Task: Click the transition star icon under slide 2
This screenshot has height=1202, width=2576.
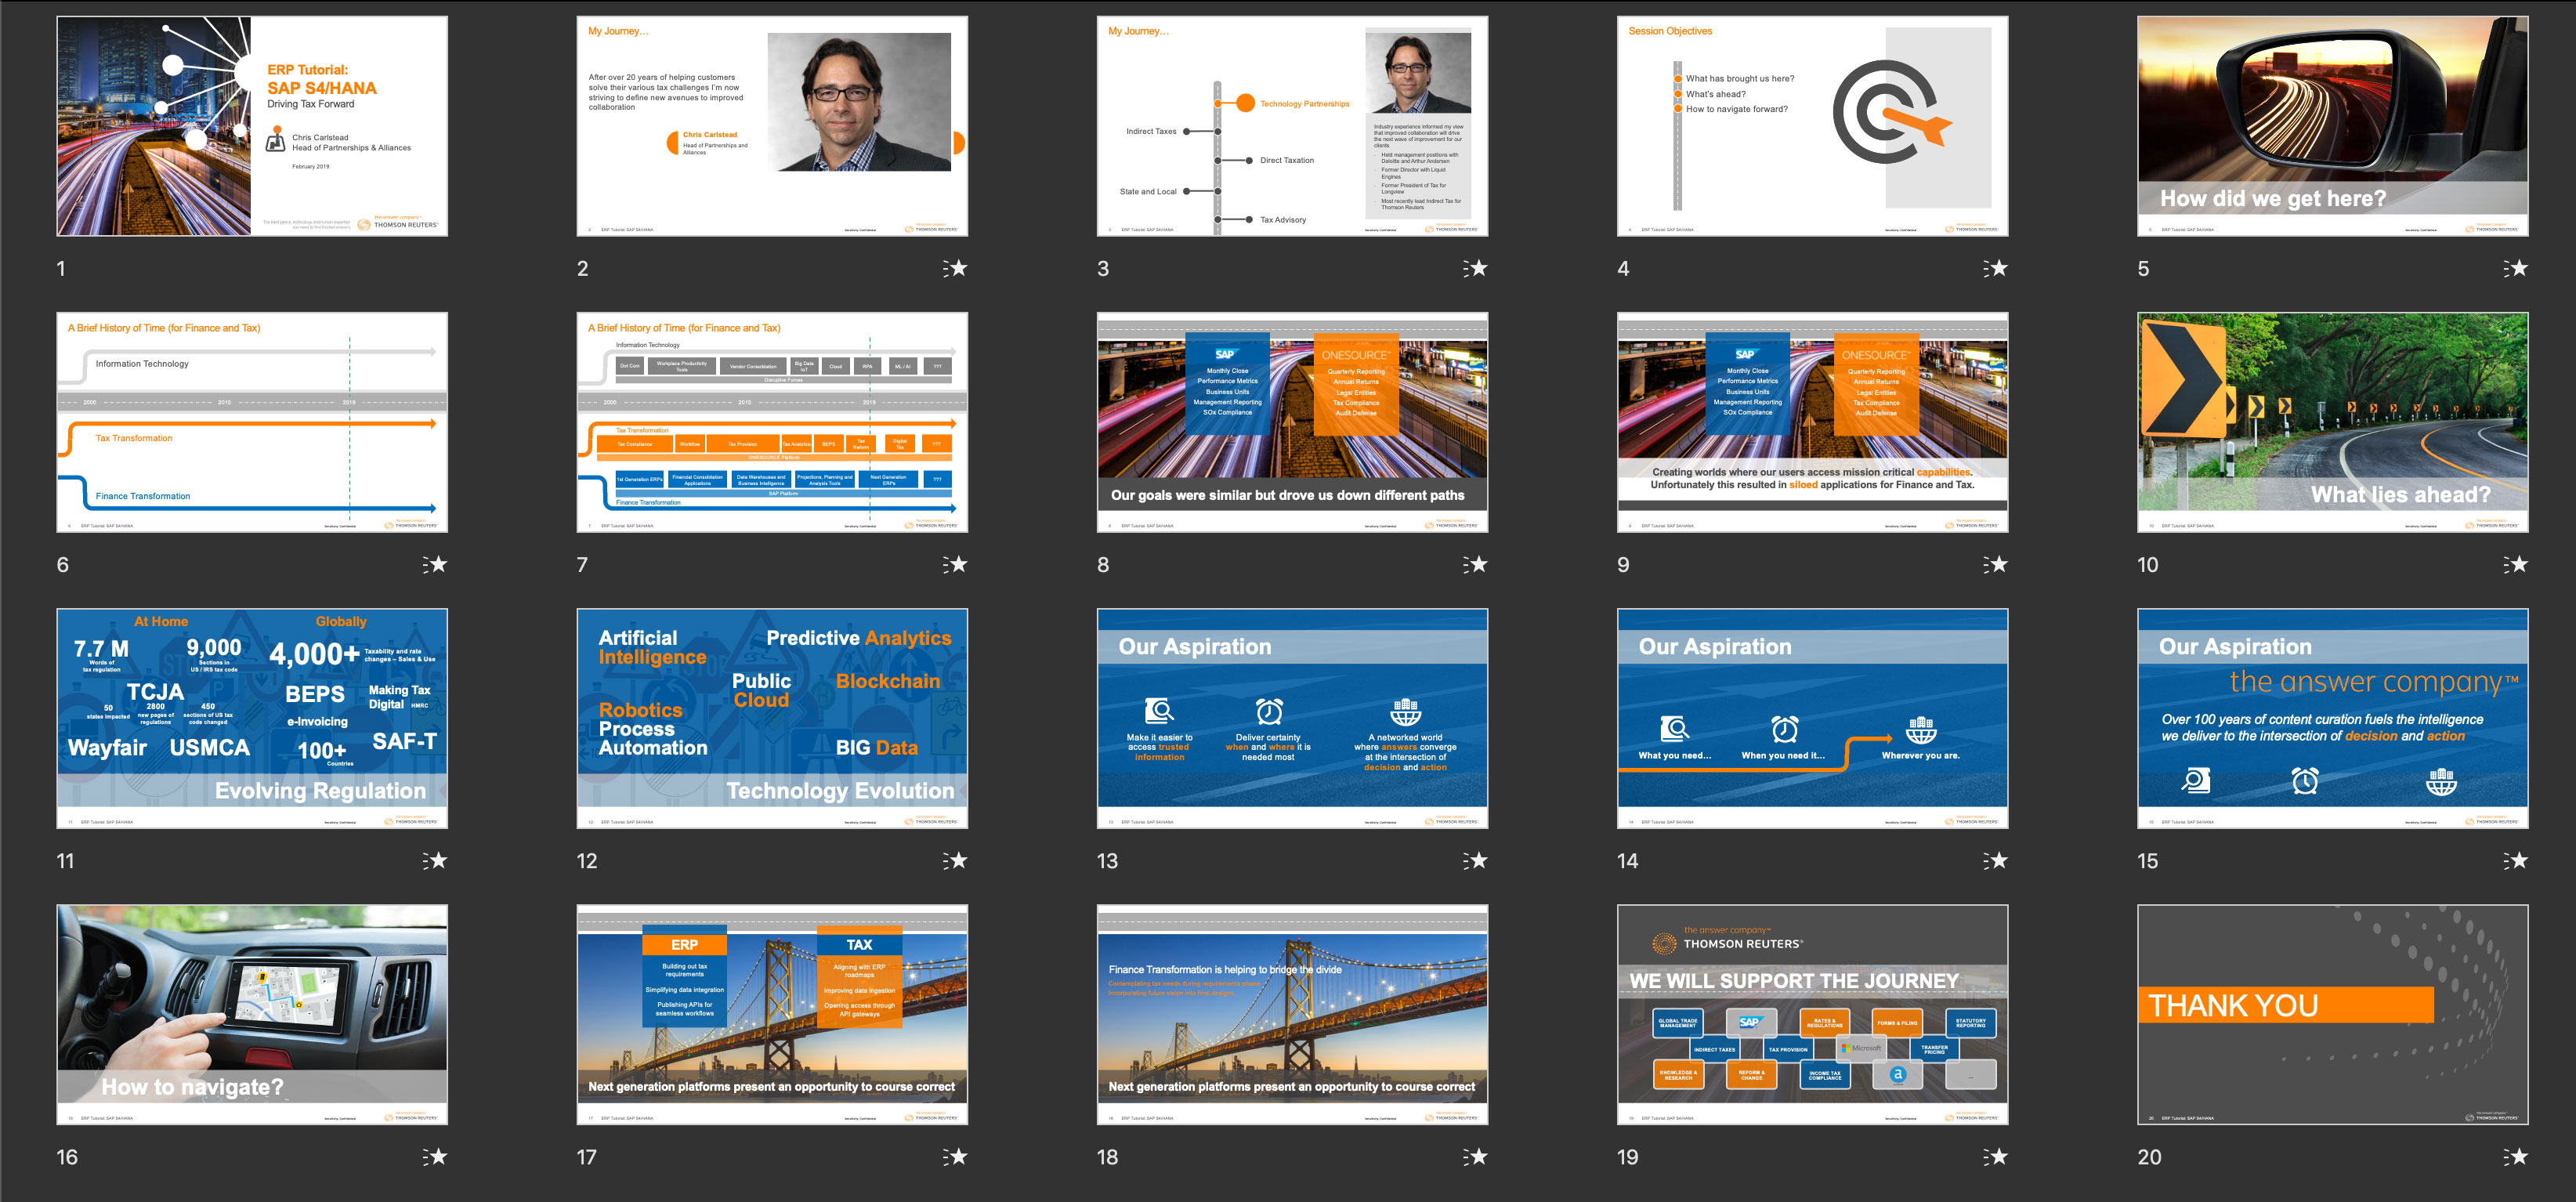Action: click(x=956, y=268)
